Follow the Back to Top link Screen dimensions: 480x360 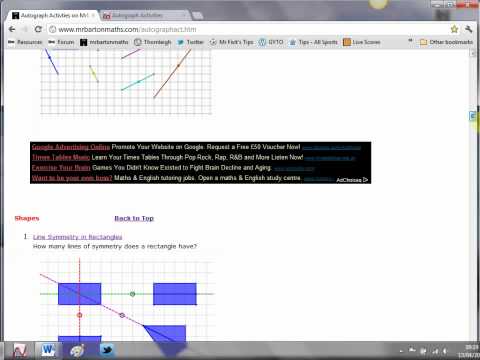click(134, 218)
